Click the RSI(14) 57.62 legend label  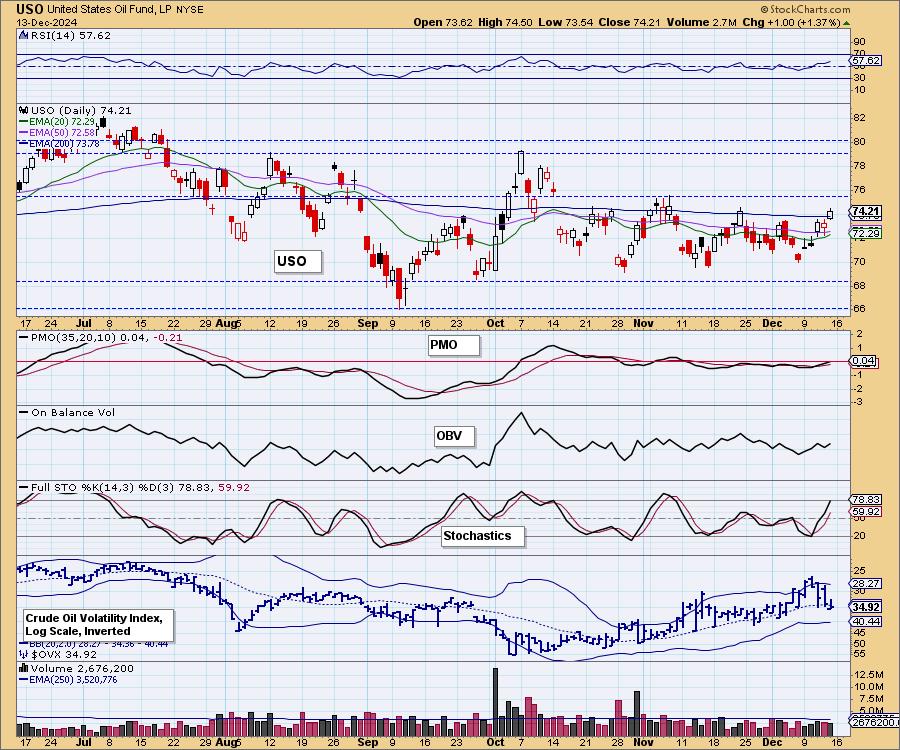(70, 35)
